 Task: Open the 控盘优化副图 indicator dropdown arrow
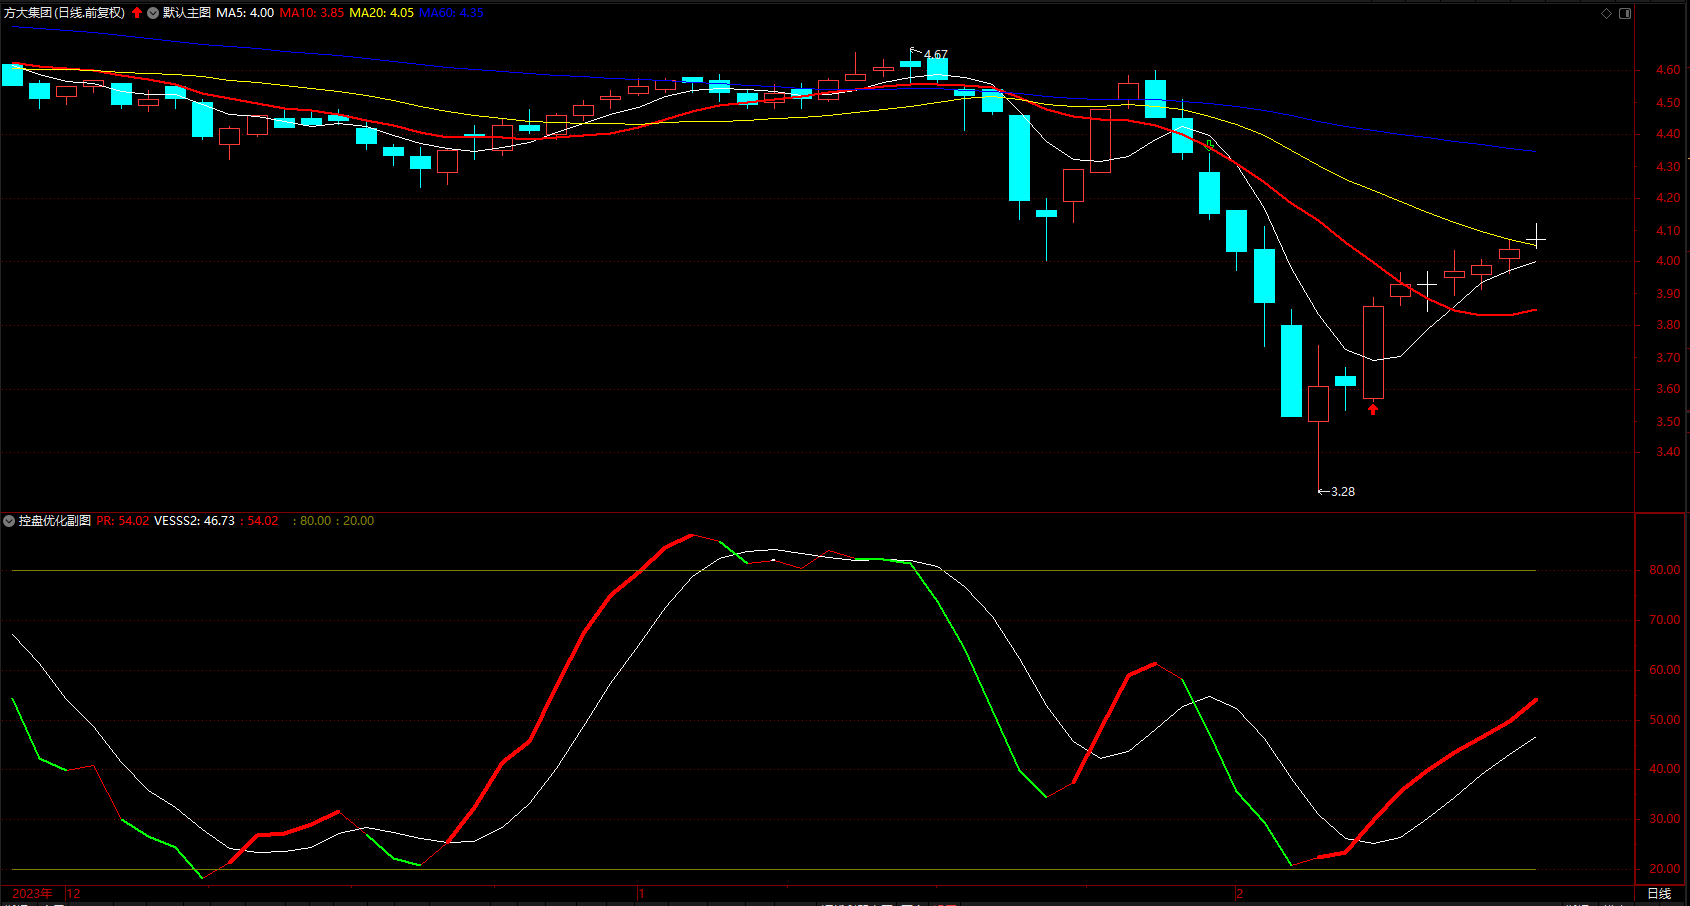9,521
